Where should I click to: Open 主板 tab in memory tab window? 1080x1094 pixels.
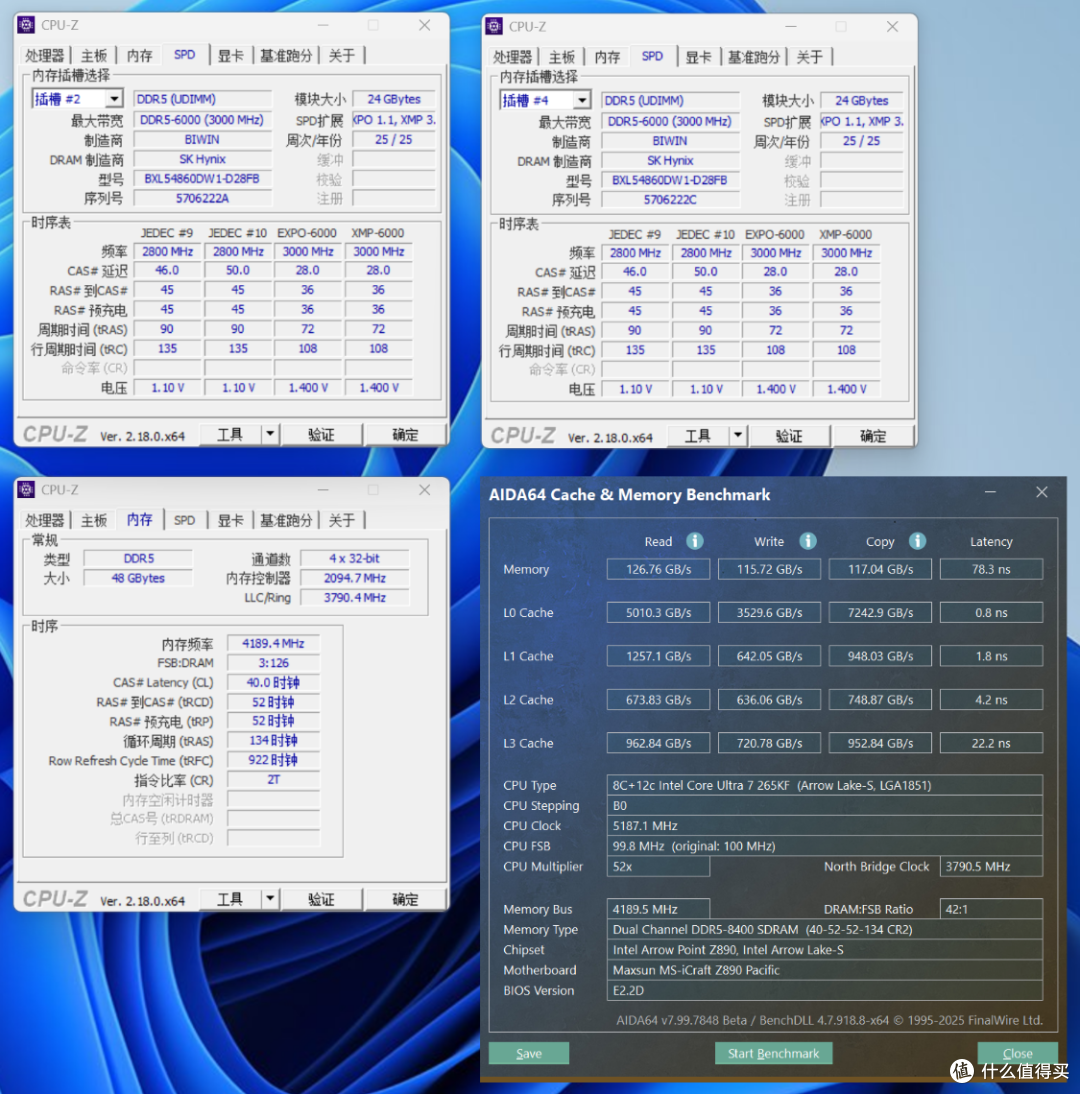(x=94, y=520)
